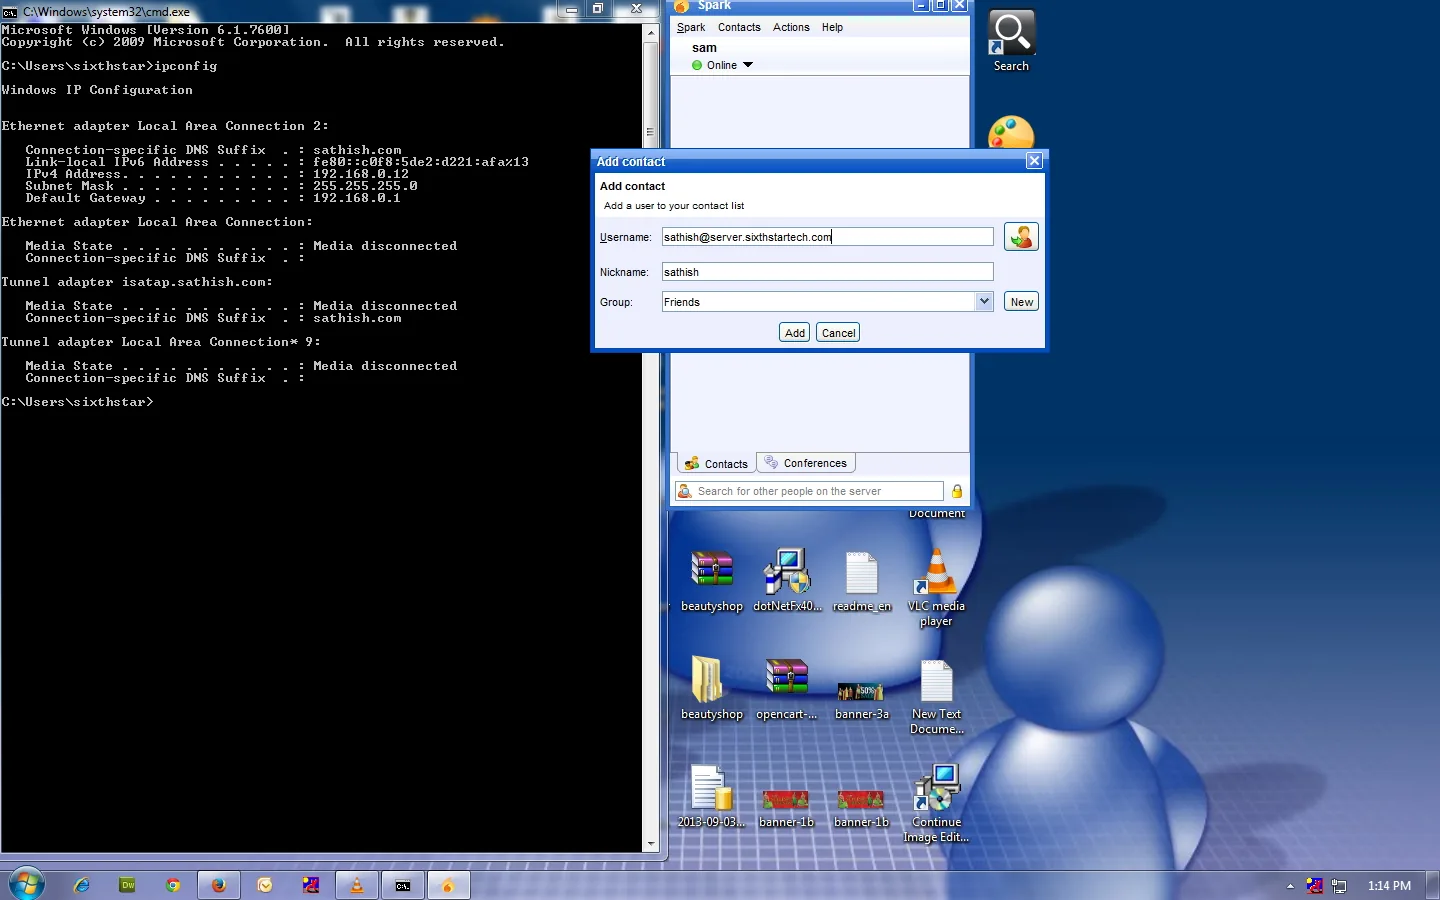Screen dimensions: 1440x900
Task: Launch Internet Explorer from the taskbar
Action: coord(82,885)
